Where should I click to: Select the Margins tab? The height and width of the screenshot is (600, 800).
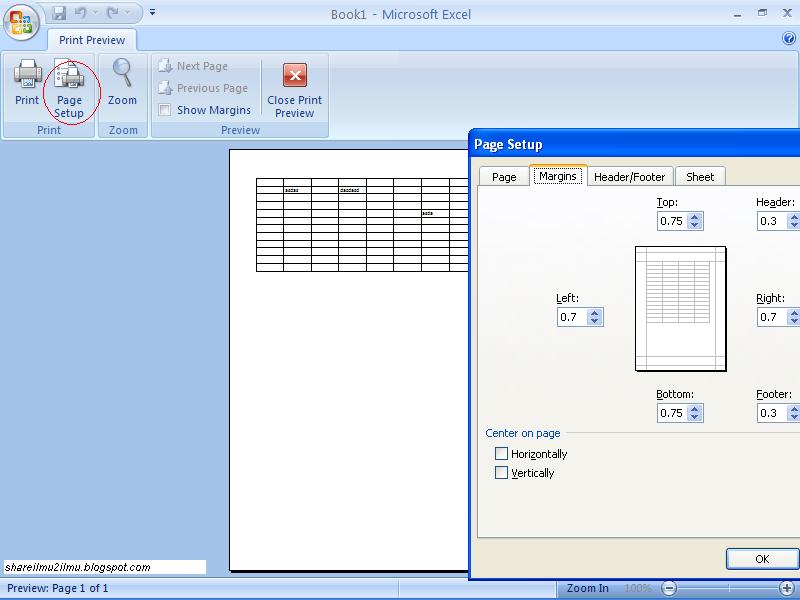coord(558,176)
